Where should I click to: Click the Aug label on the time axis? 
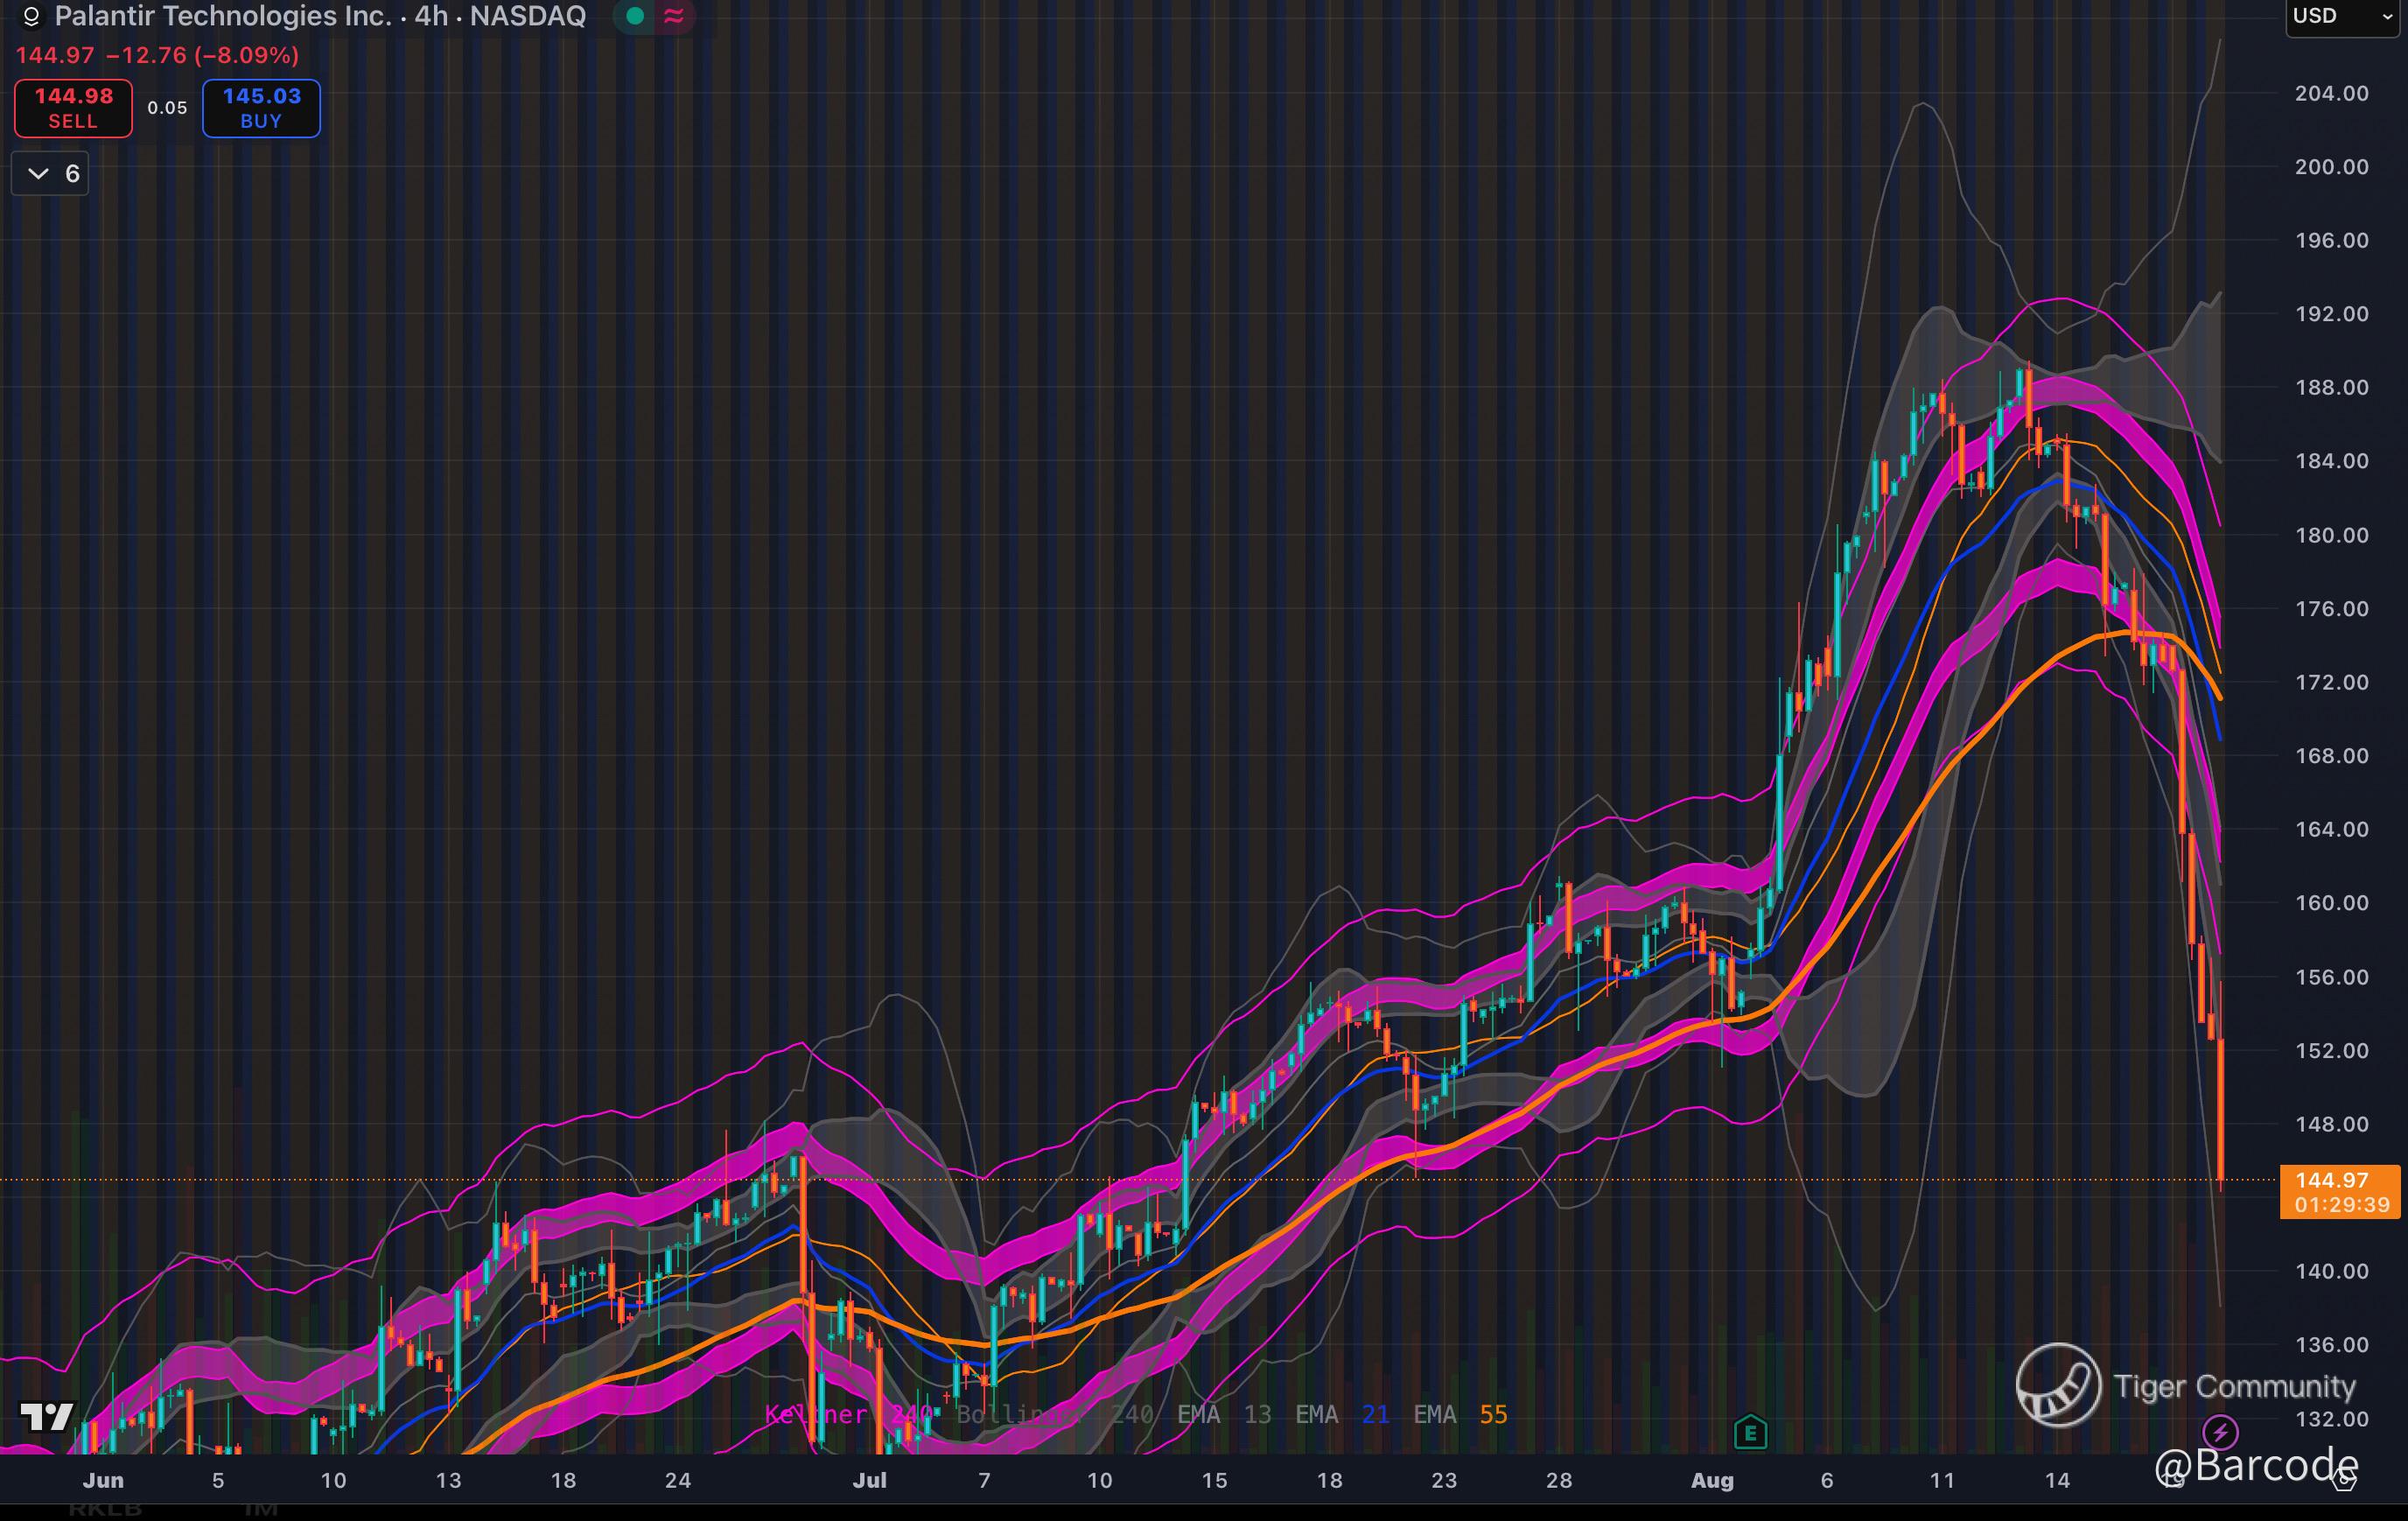point(1711,1480)
